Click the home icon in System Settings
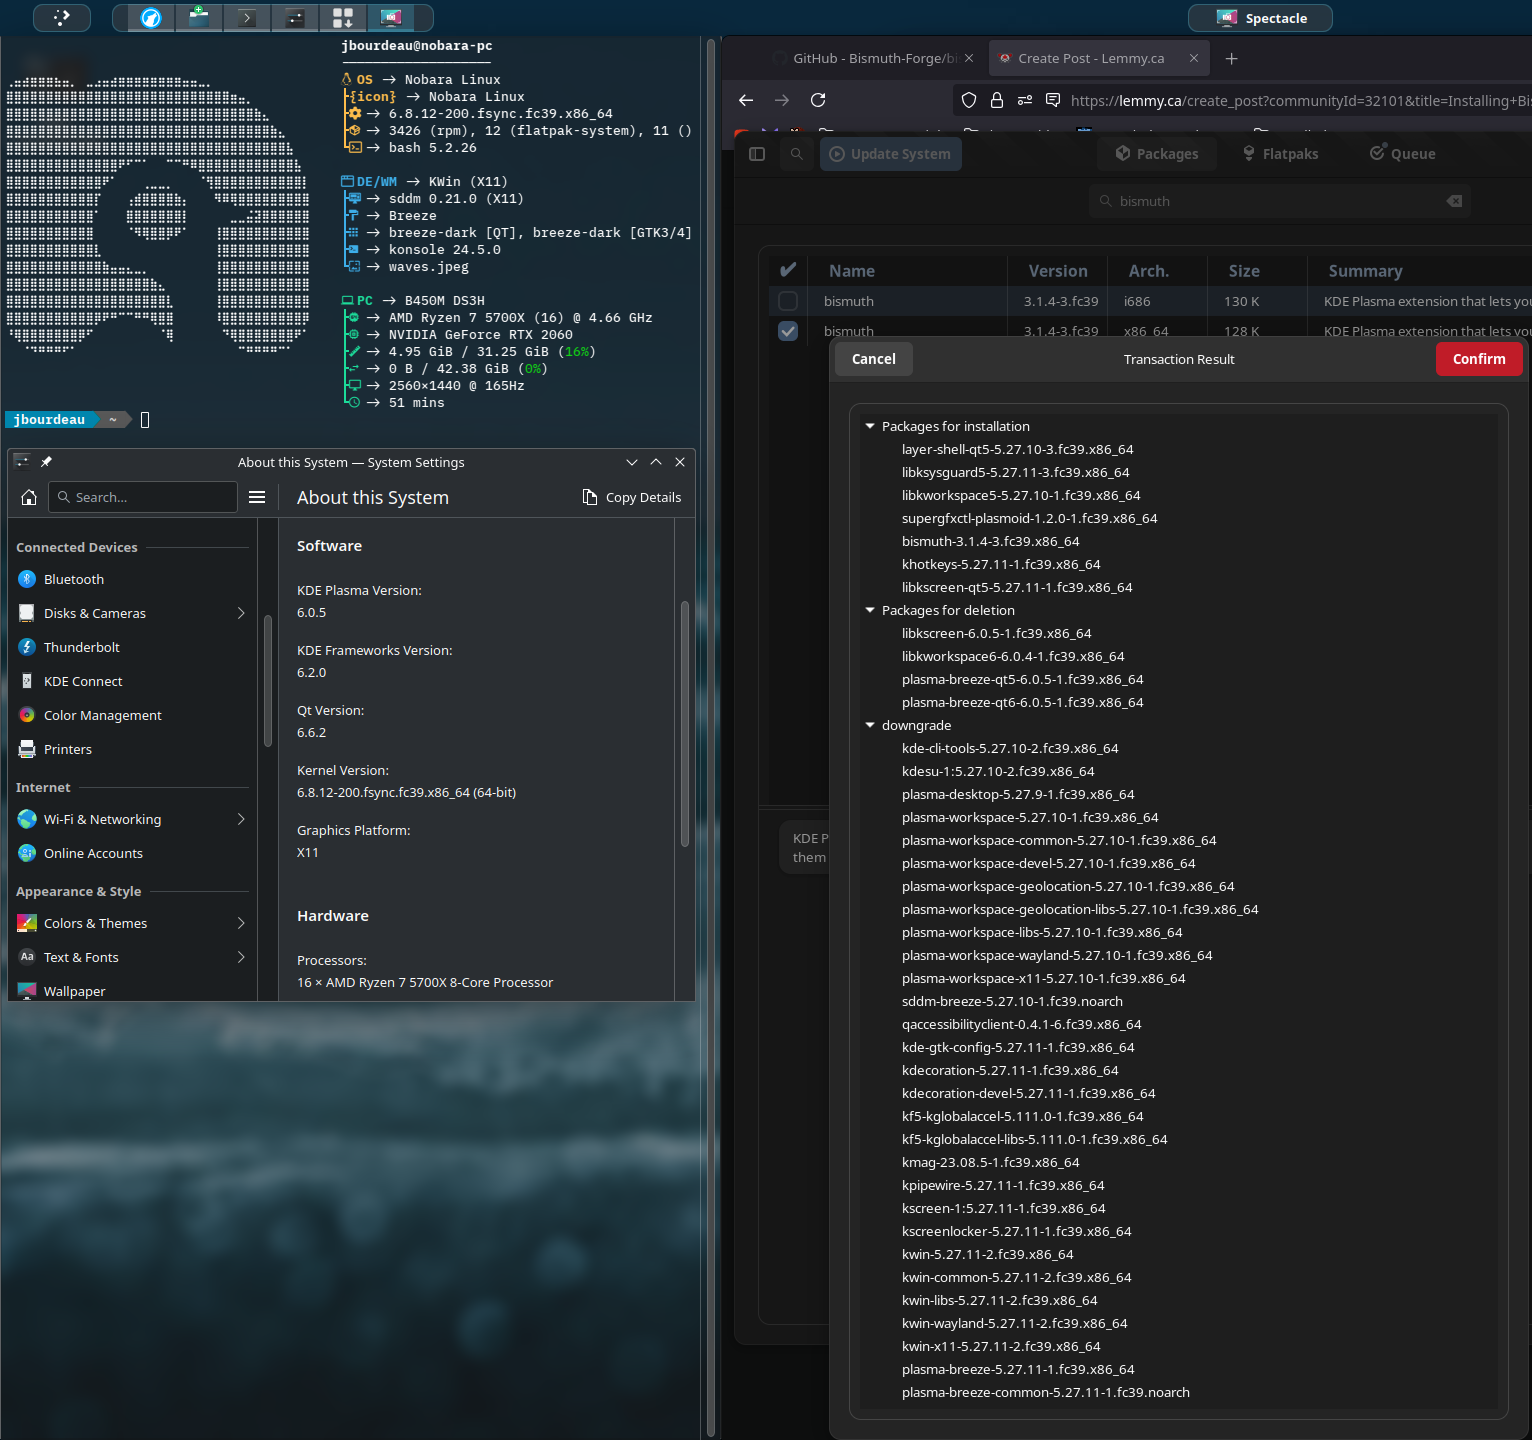The height and width of the screenshot is (1440, 1532). (29, 497)
